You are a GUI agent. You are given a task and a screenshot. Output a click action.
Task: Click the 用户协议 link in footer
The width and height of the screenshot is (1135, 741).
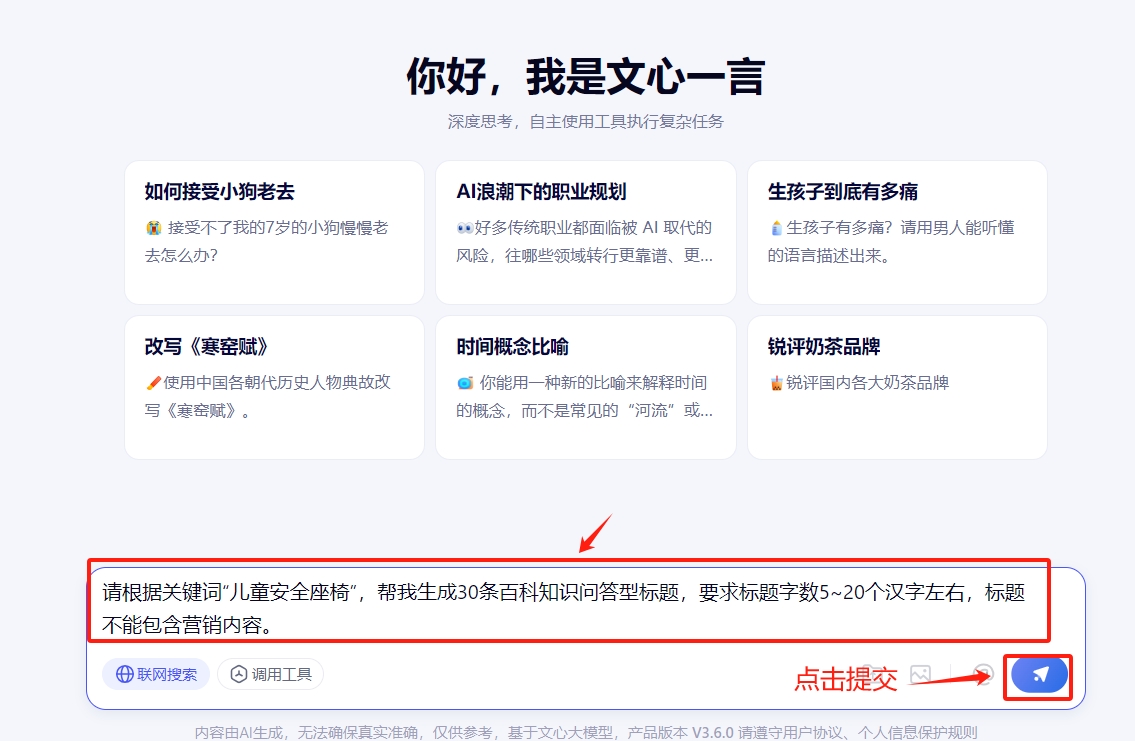[x=812, y=732]
